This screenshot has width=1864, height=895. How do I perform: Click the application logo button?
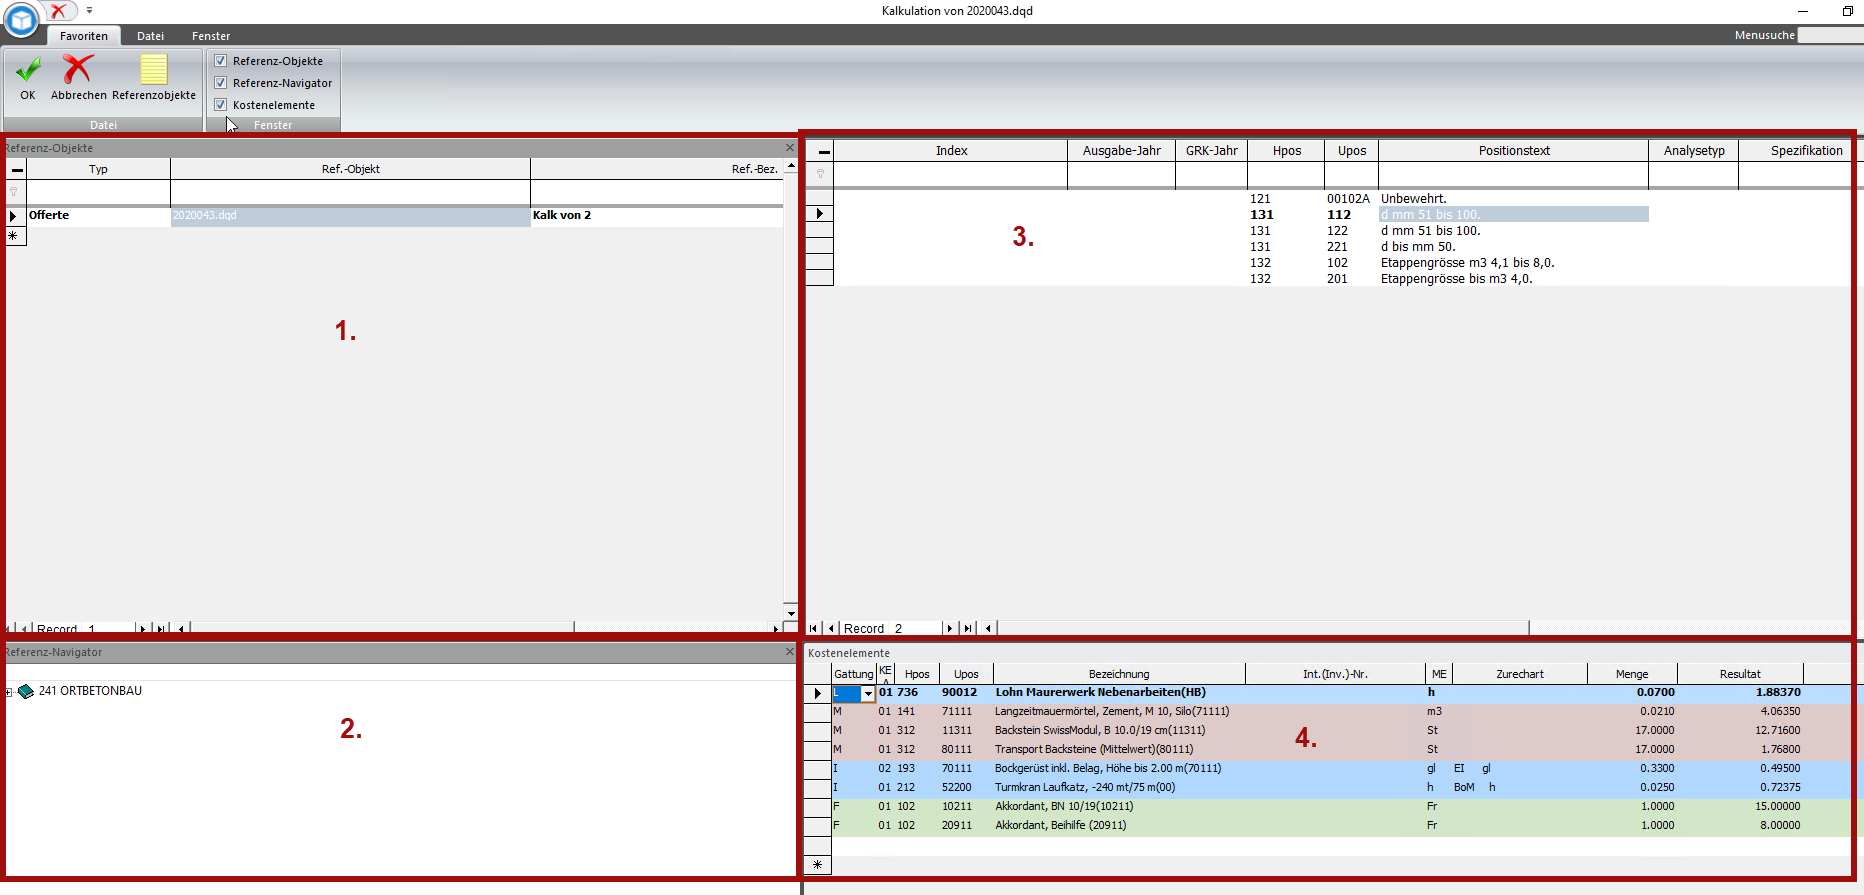click(x=21, y=19)
